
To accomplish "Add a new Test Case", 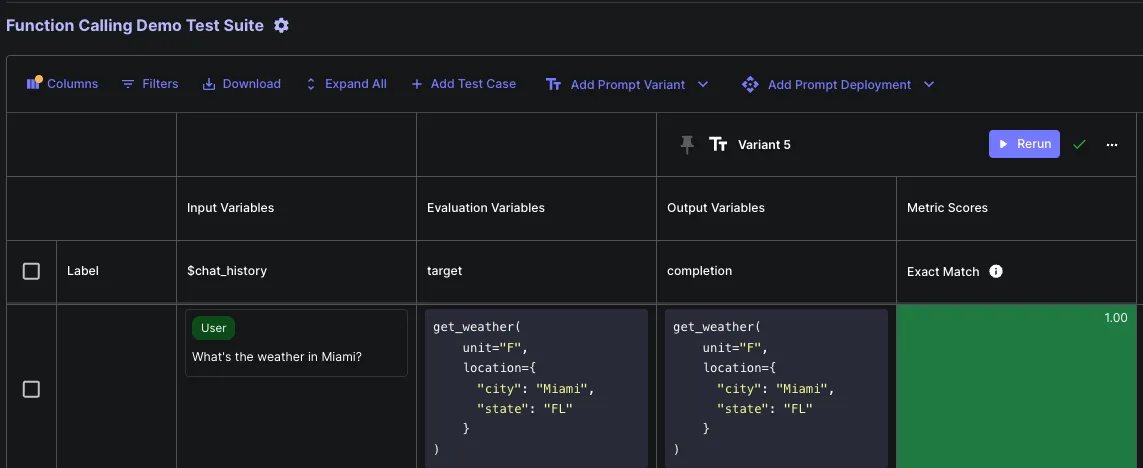I will pos(464,84).
